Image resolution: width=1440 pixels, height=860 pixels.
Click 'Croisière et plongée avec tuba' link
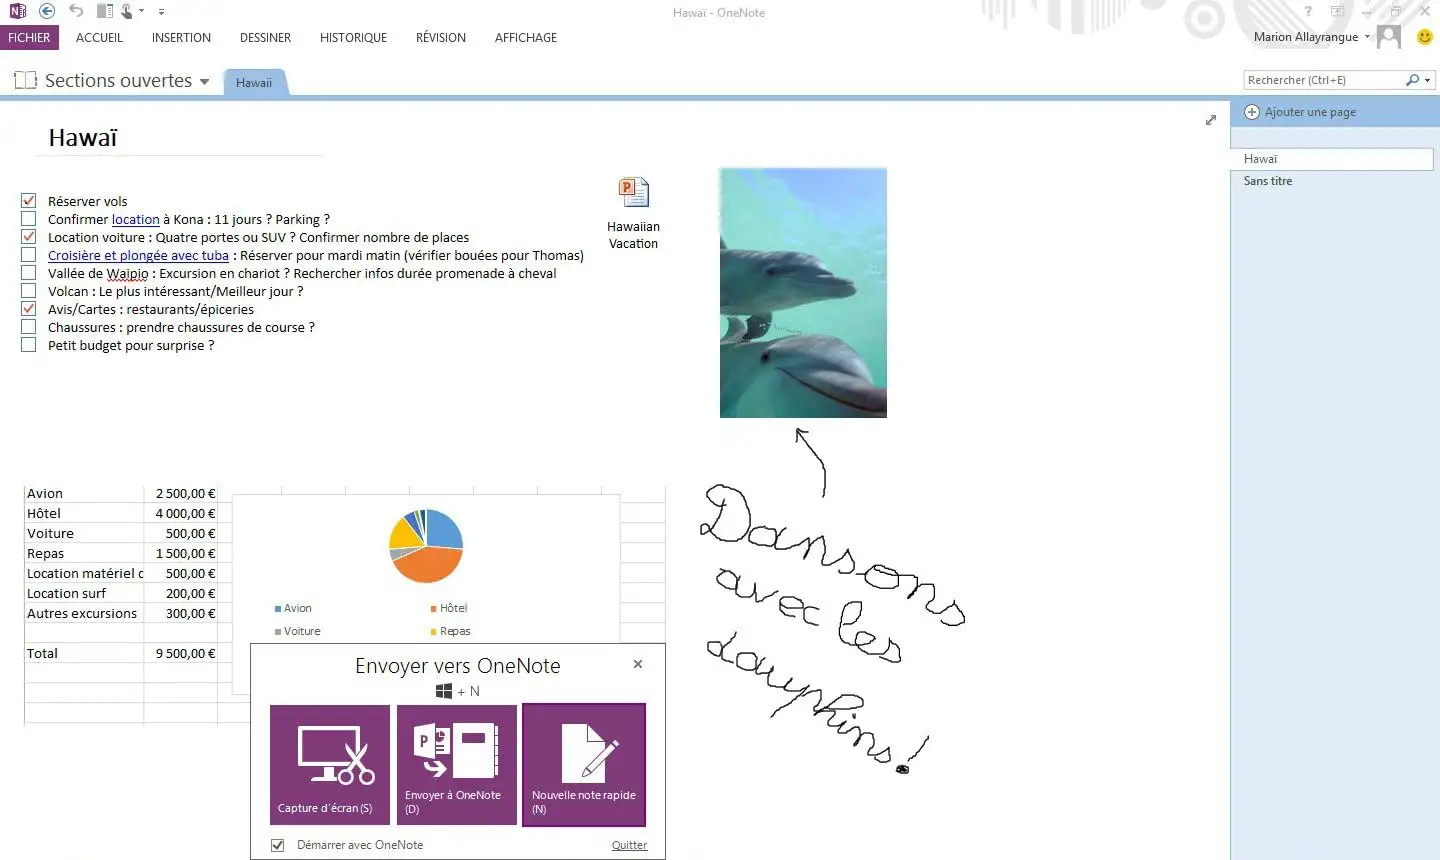(138, 255)
